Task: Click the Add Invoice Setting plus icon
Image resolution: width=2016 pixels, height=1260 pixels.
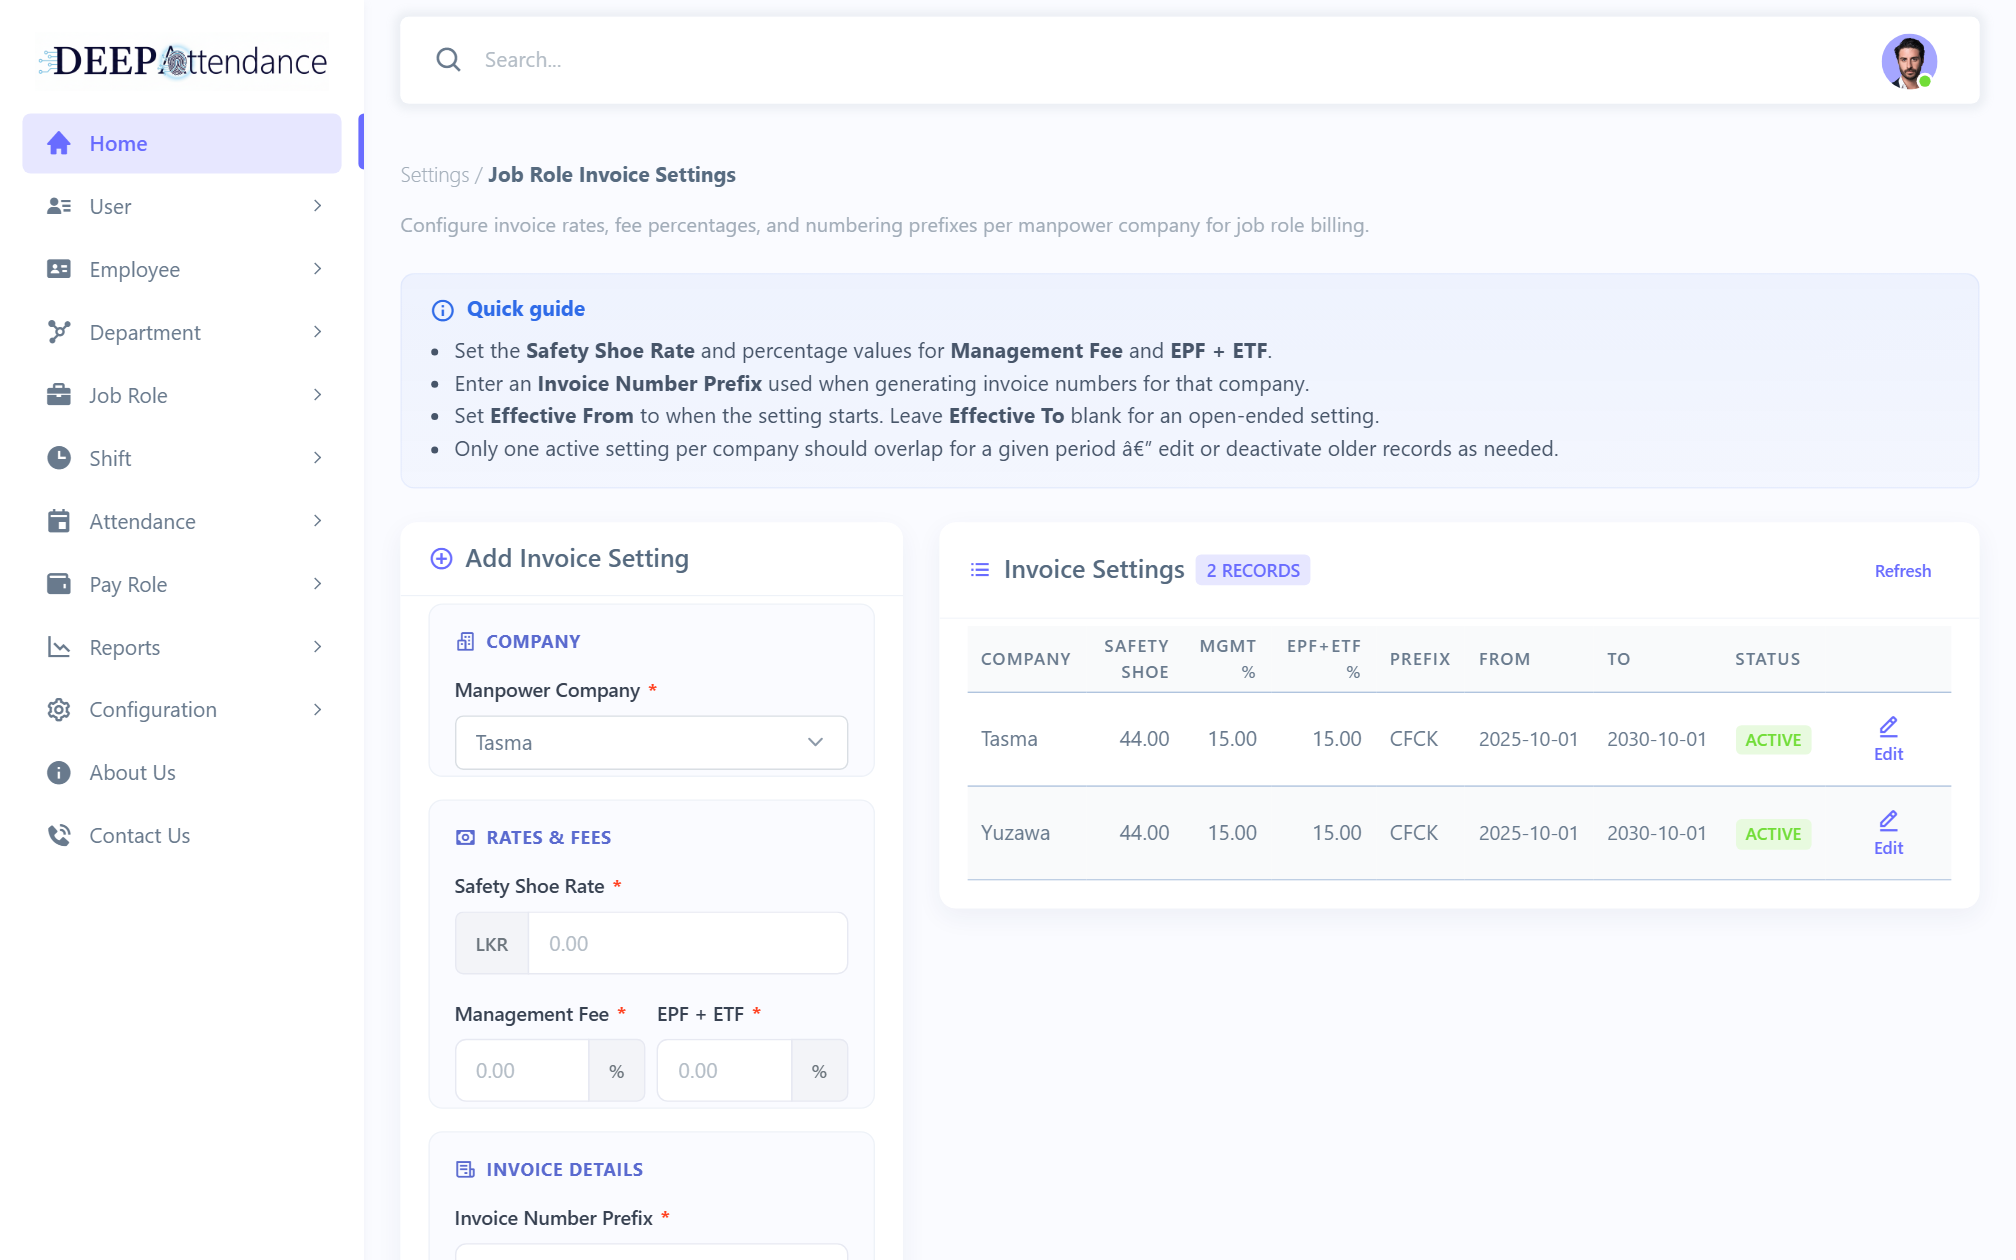Action: (441, 559)
